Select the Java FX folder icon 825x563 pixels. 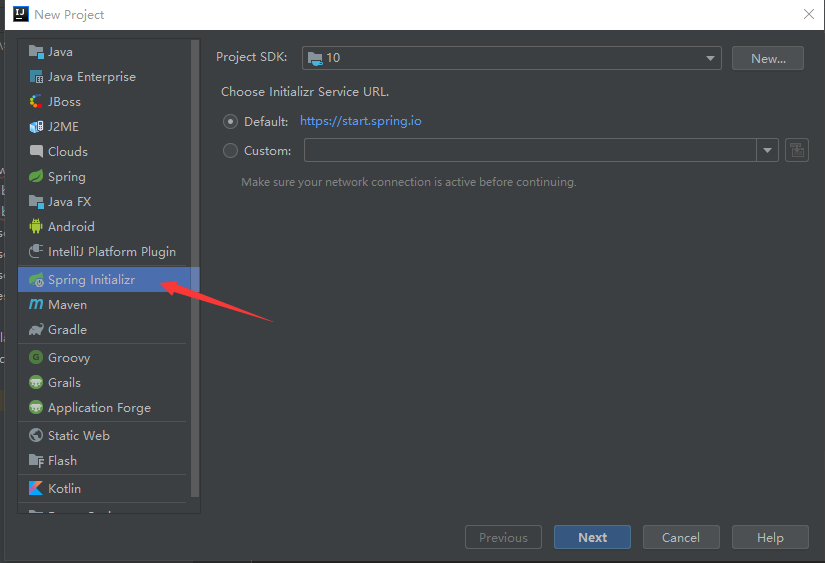tap(36, 202)
